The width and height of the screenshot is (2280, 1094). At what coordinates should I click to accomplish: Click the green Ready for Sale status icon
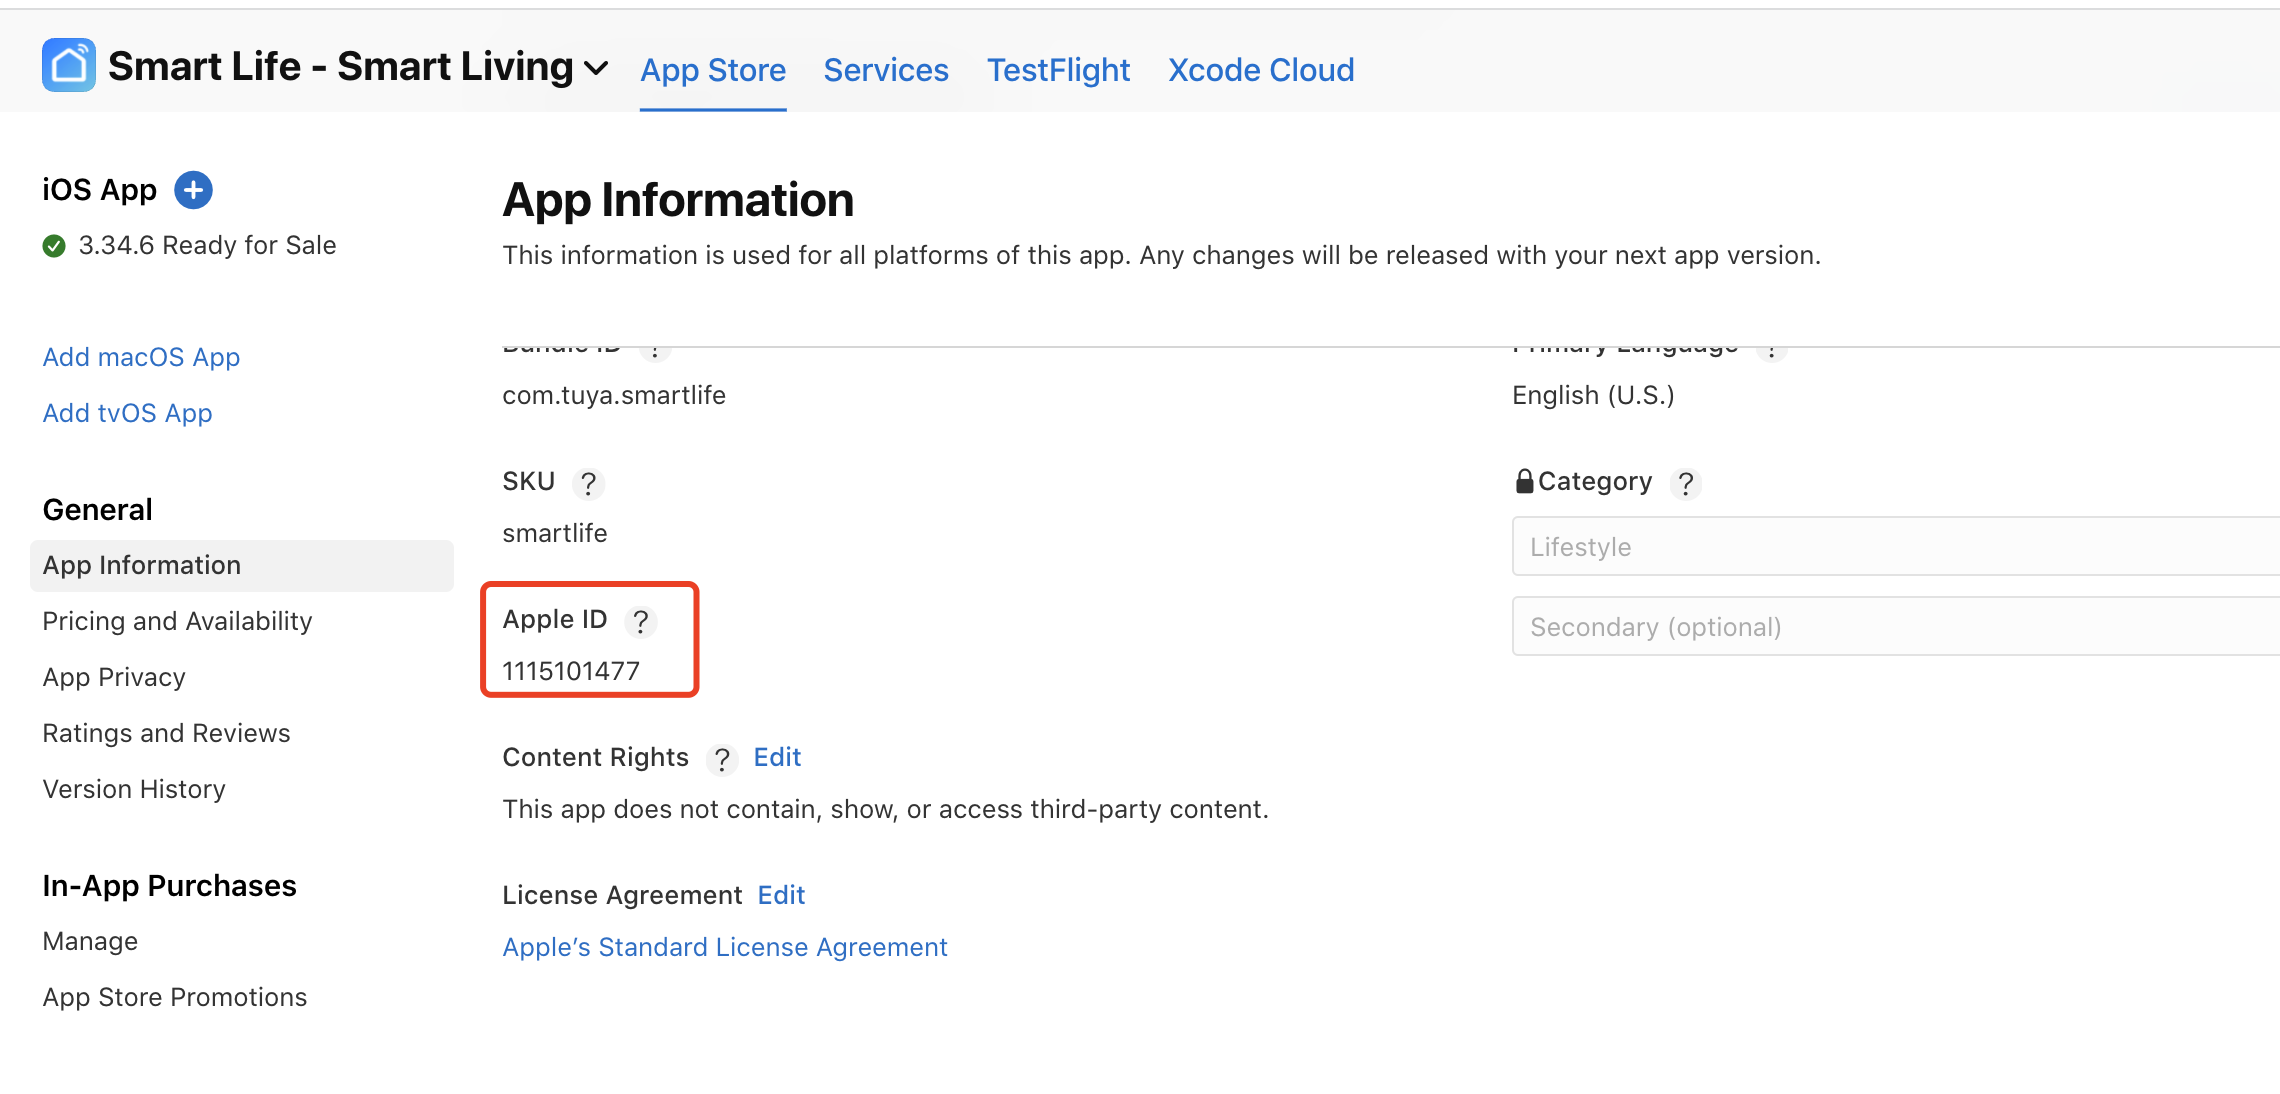[54, 246]
